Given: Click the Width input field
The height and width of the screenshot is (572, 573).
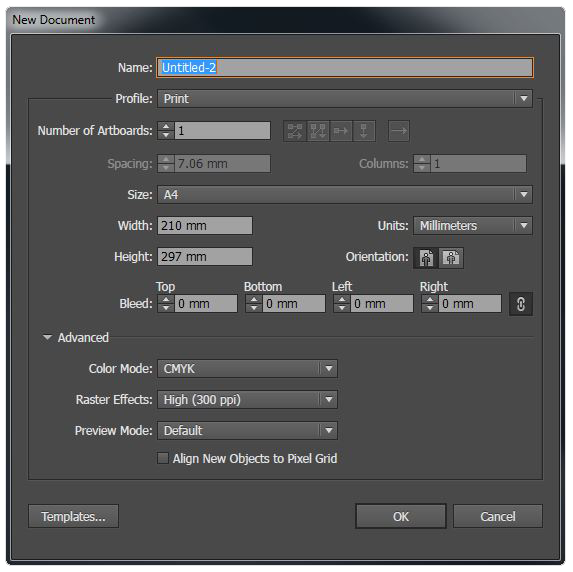Looking at the screenshot, I should pyautogui.click(x=205, y=226).
